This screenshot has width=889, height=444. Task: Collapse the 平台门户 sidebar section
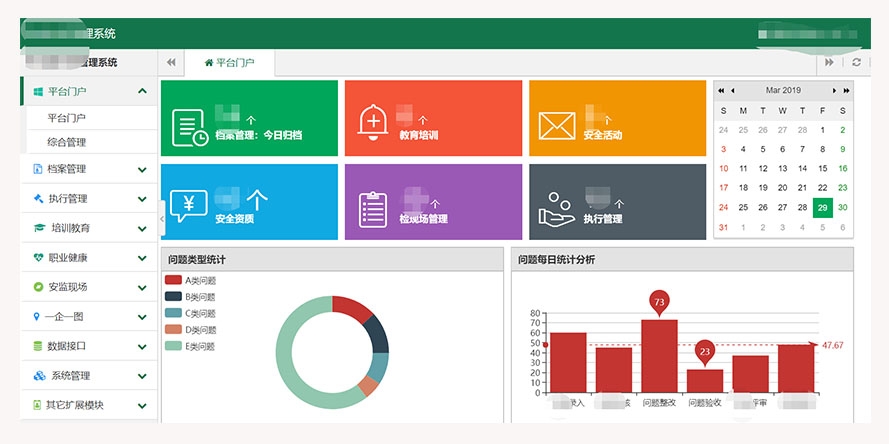[142, 91]
